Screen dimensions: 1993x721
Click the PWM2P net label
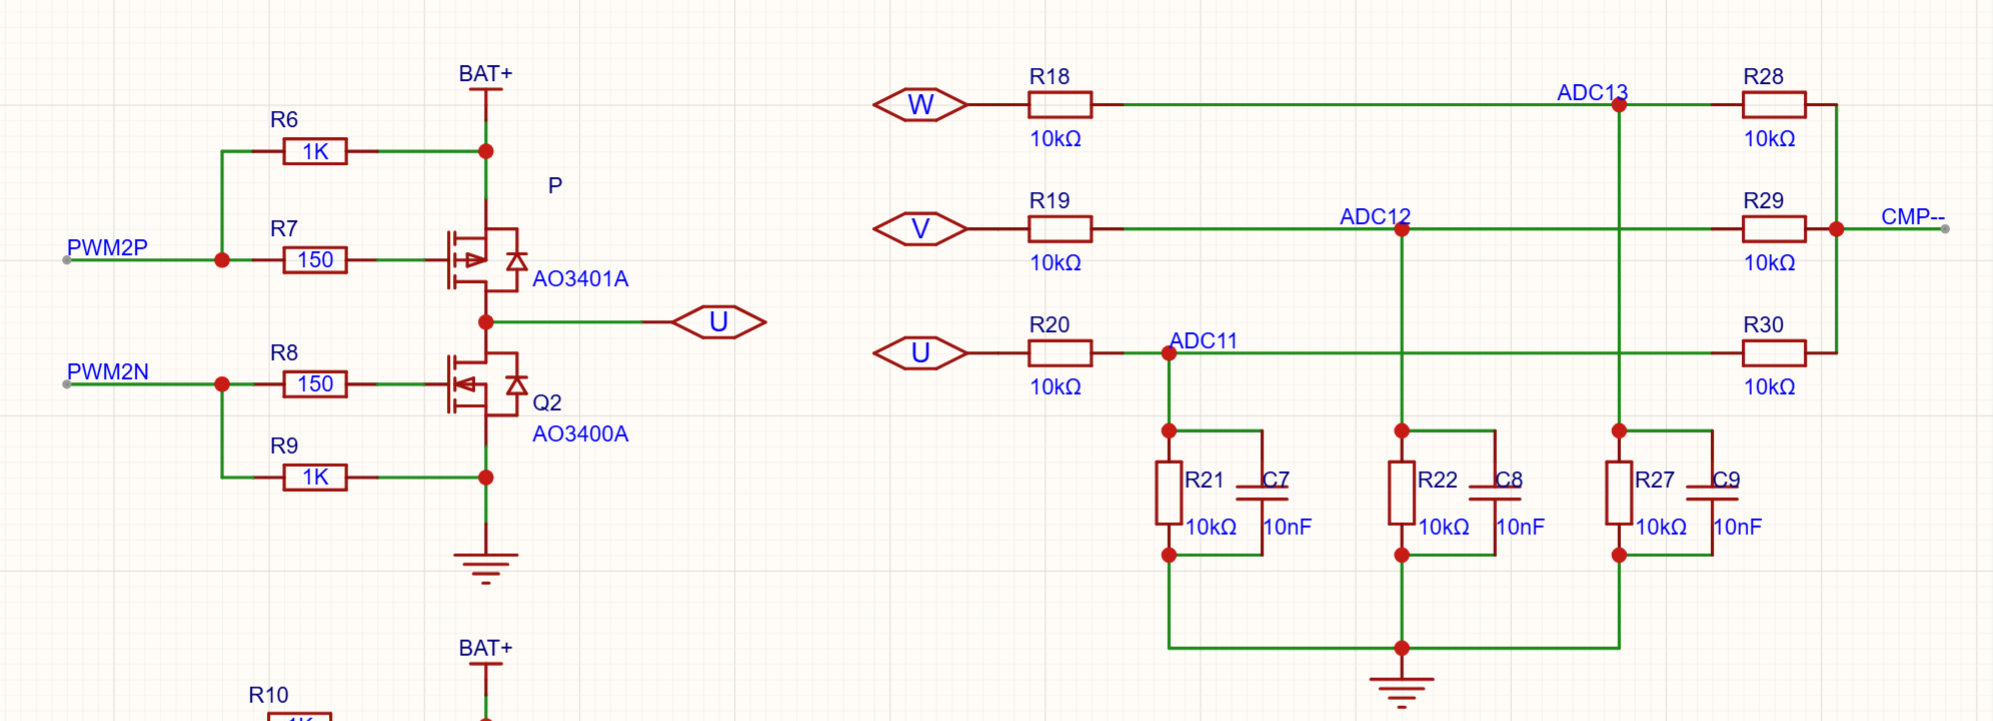107,247
